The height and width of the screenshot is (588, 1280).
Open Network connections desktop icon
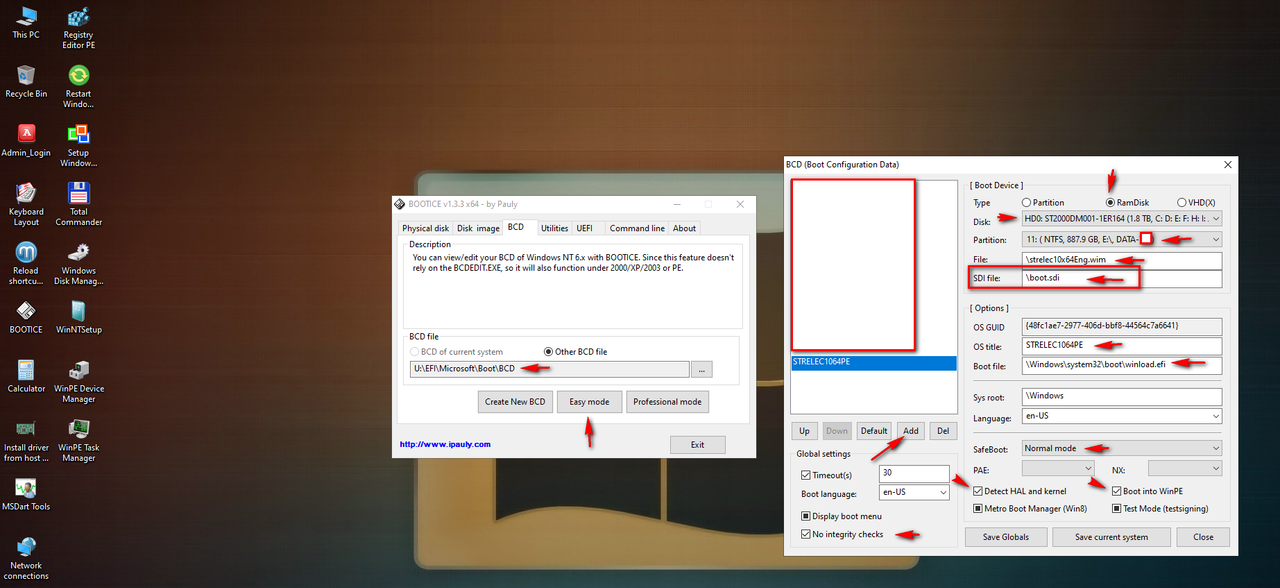[x=26, y=559]
